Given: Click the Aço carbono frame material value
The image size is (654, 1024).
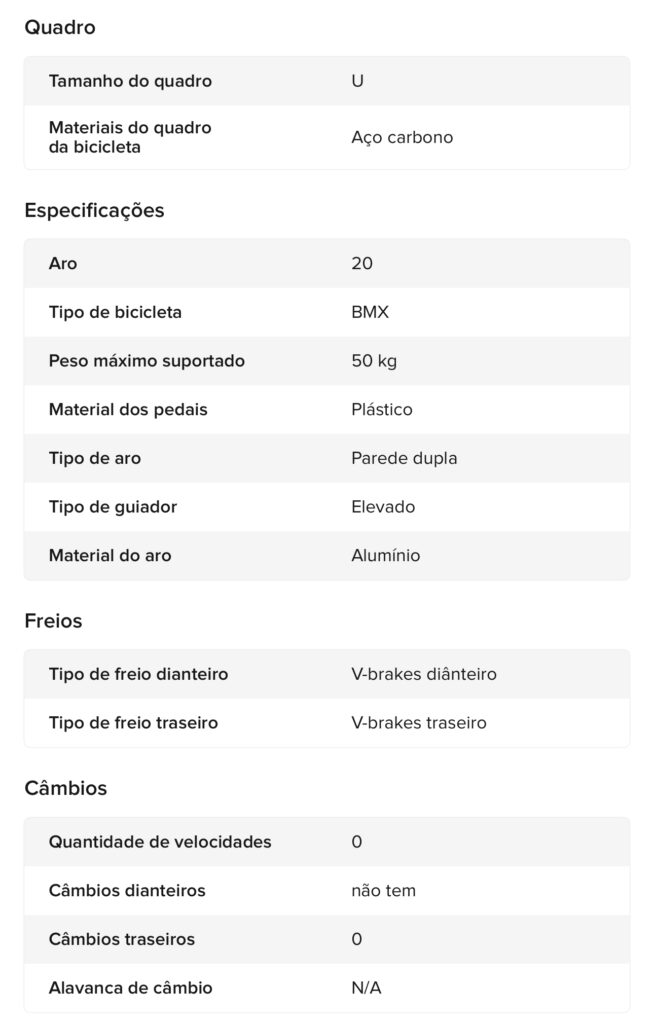Looking at the screenshot, I should click(402, 138).
